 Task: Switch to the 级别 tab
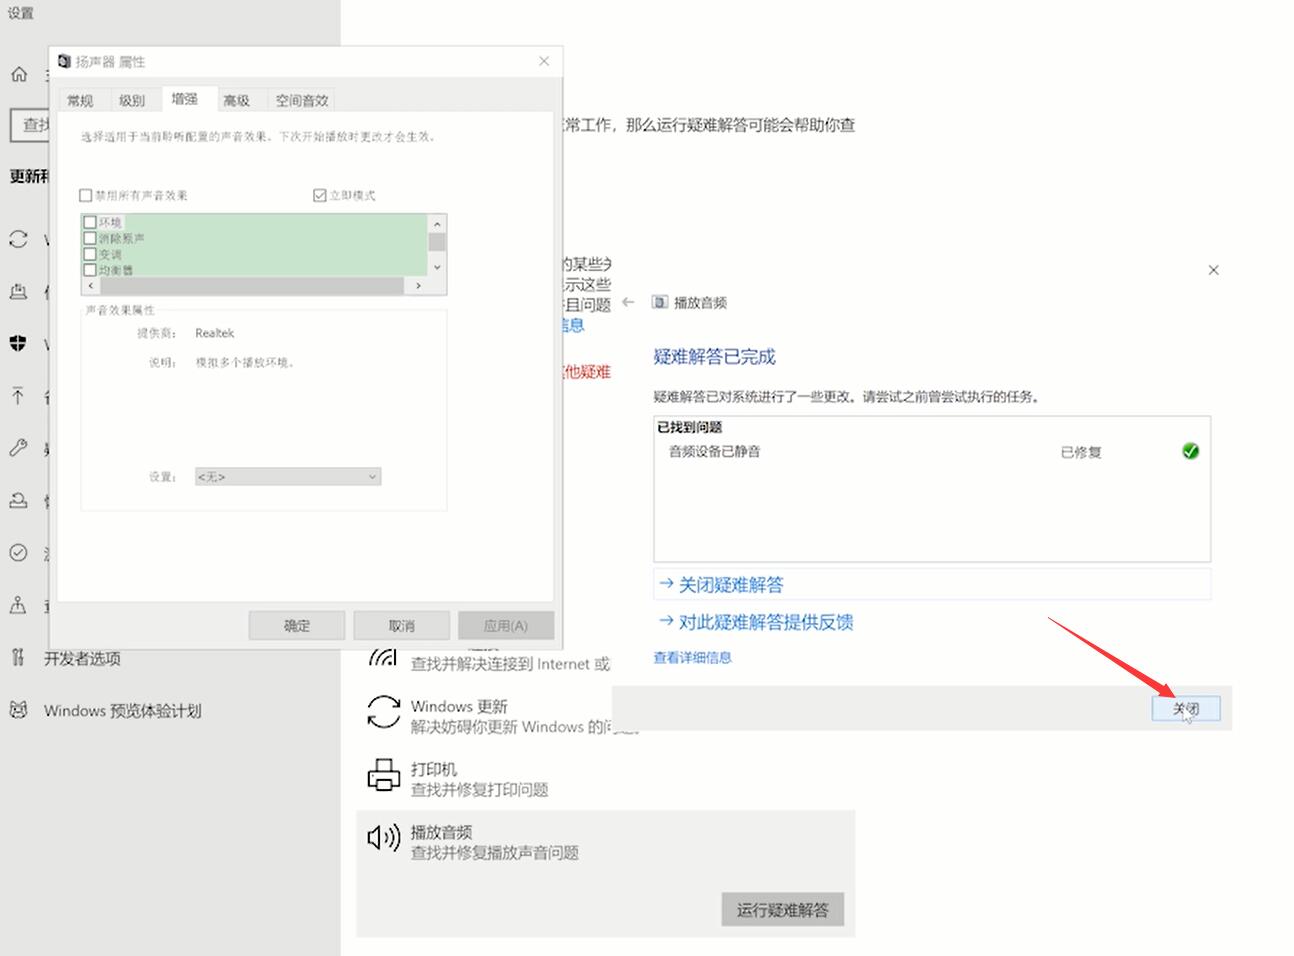click(132, 100)
